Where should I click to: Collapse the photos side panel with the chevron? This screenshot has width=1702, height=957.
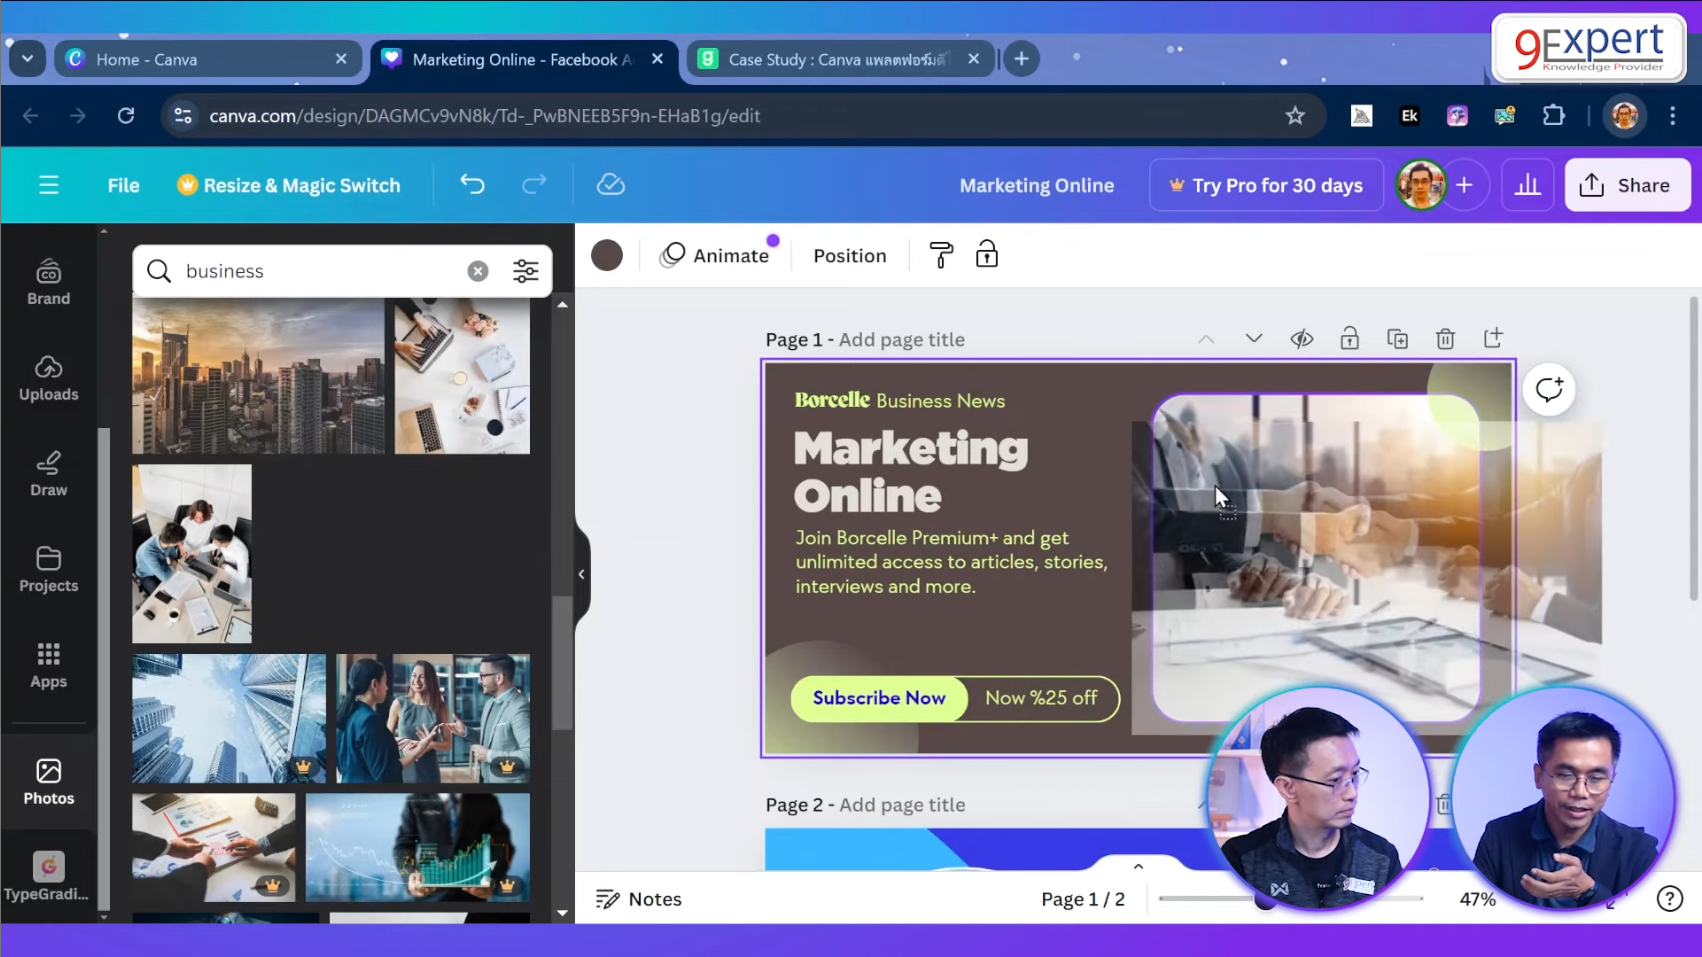581,573
